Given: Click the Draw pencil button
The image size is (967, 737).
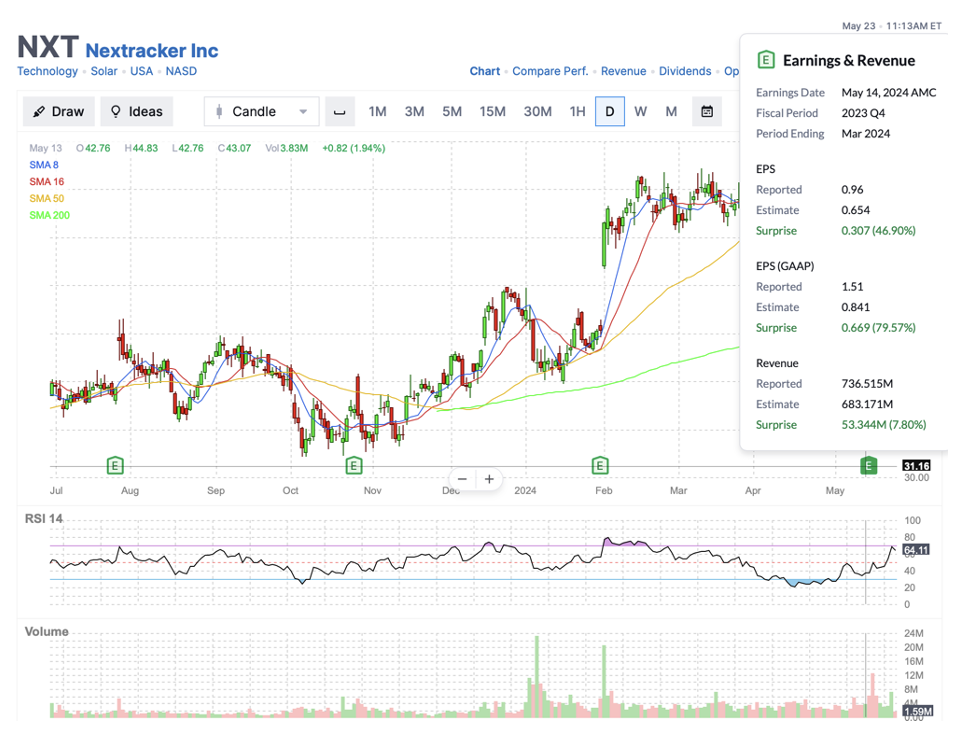Looking at the screenshot, I should [59, 112].
